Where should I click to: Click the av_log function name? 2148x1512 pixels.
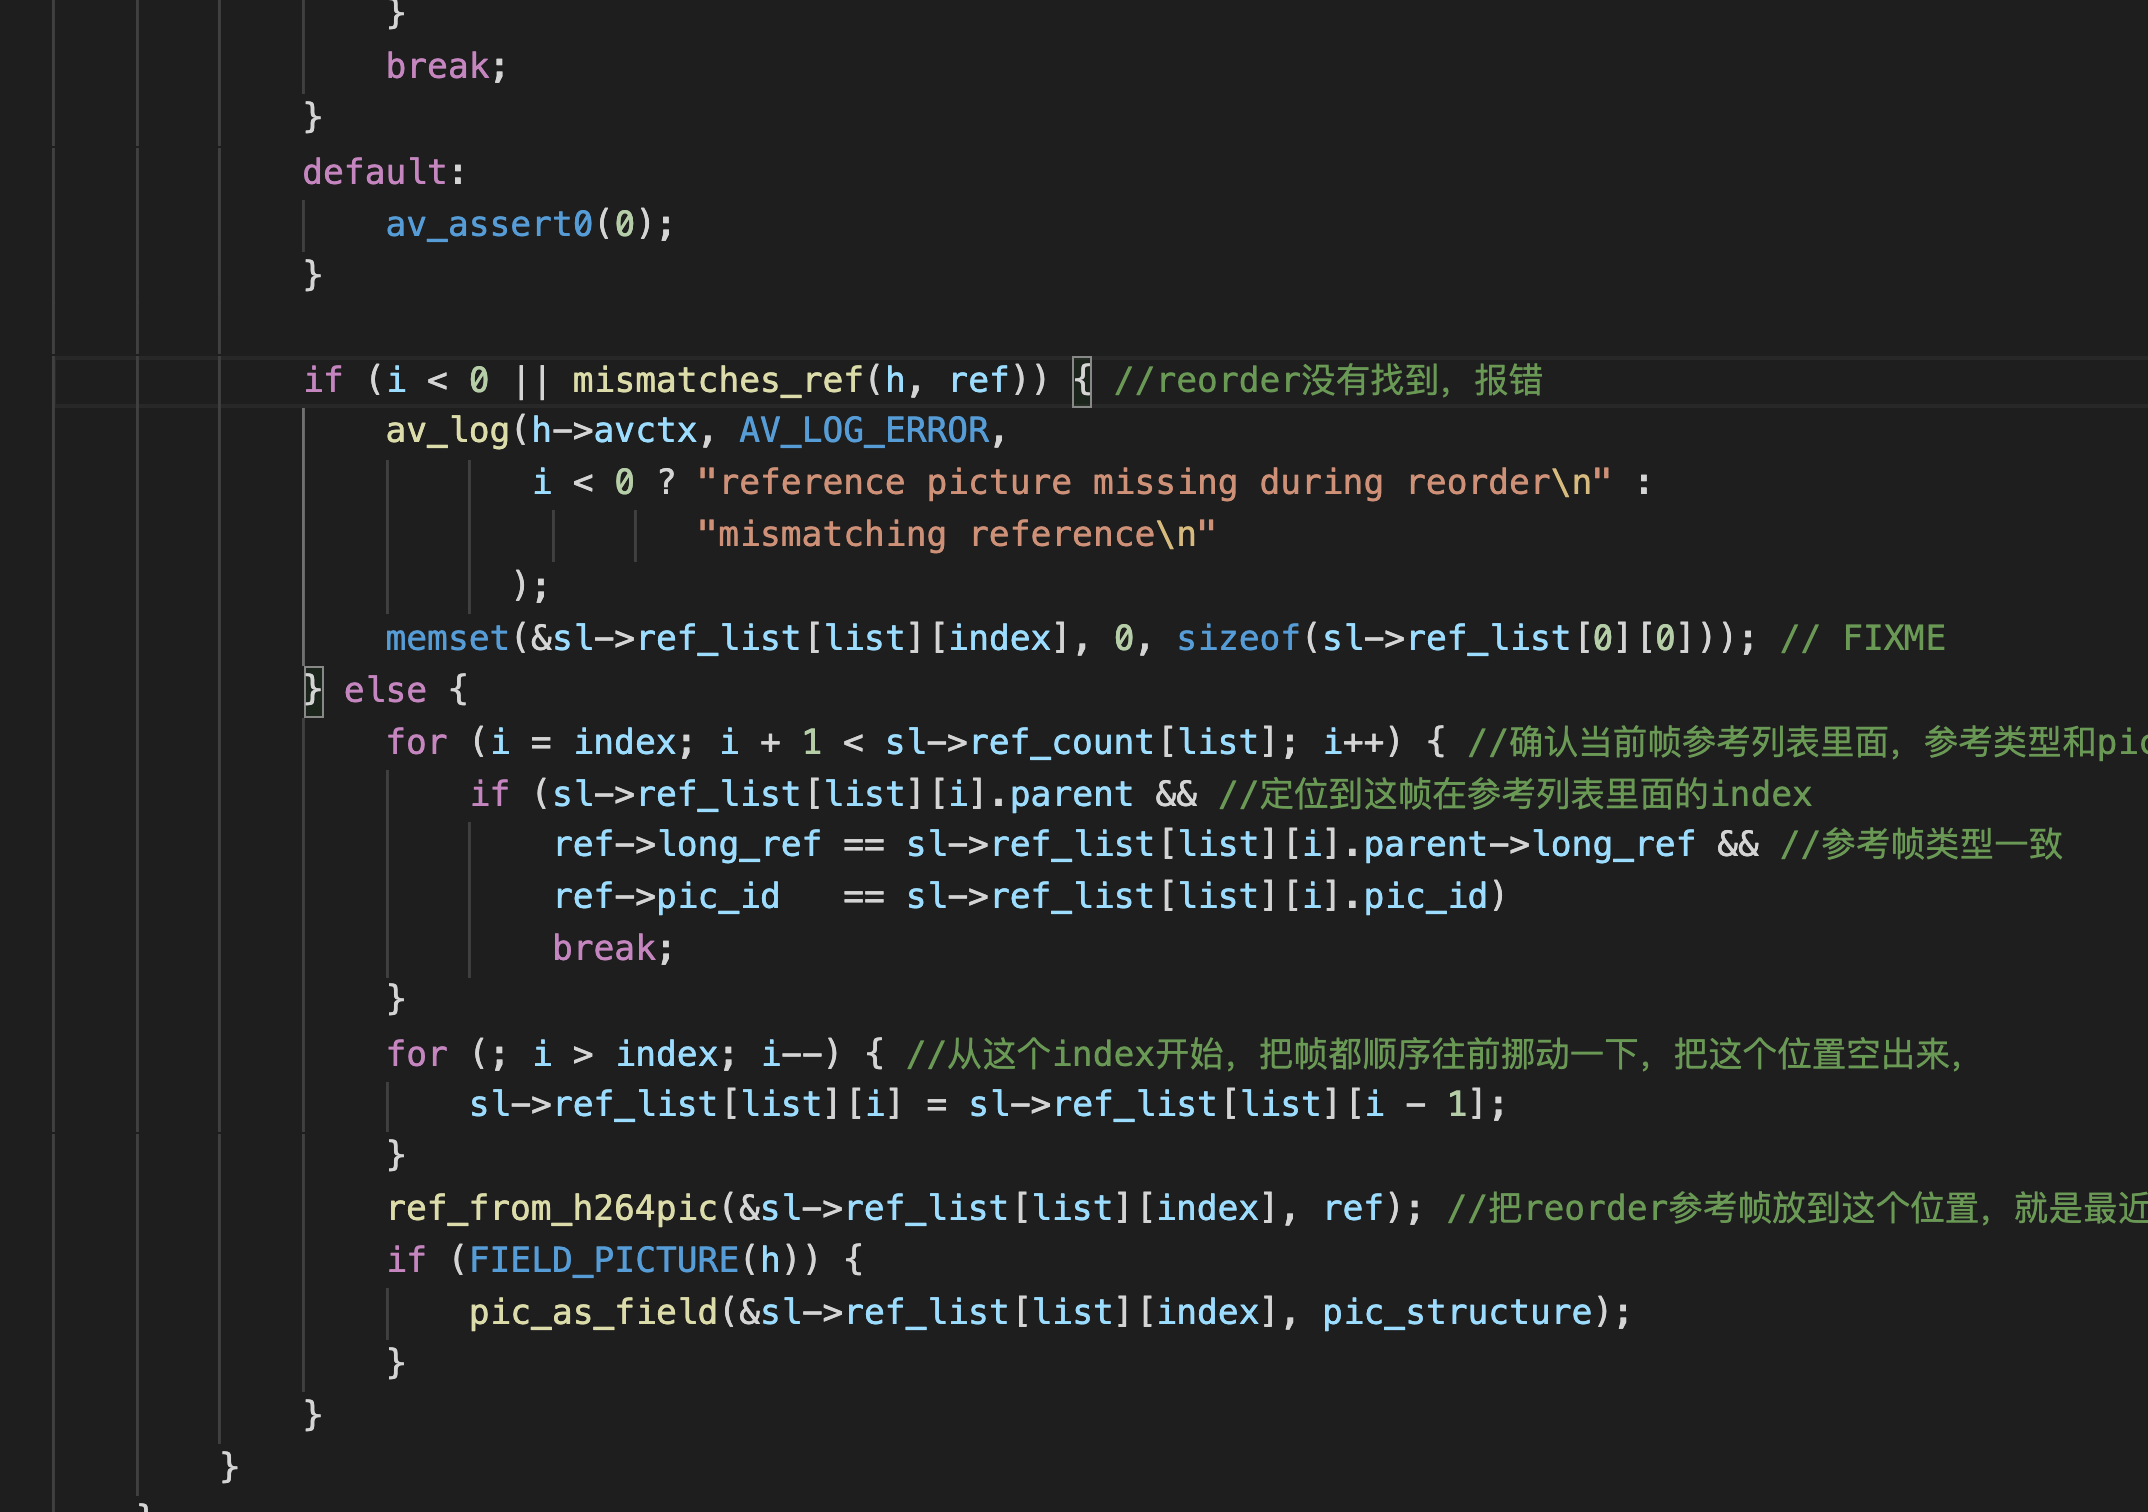(x=448, y=430)
